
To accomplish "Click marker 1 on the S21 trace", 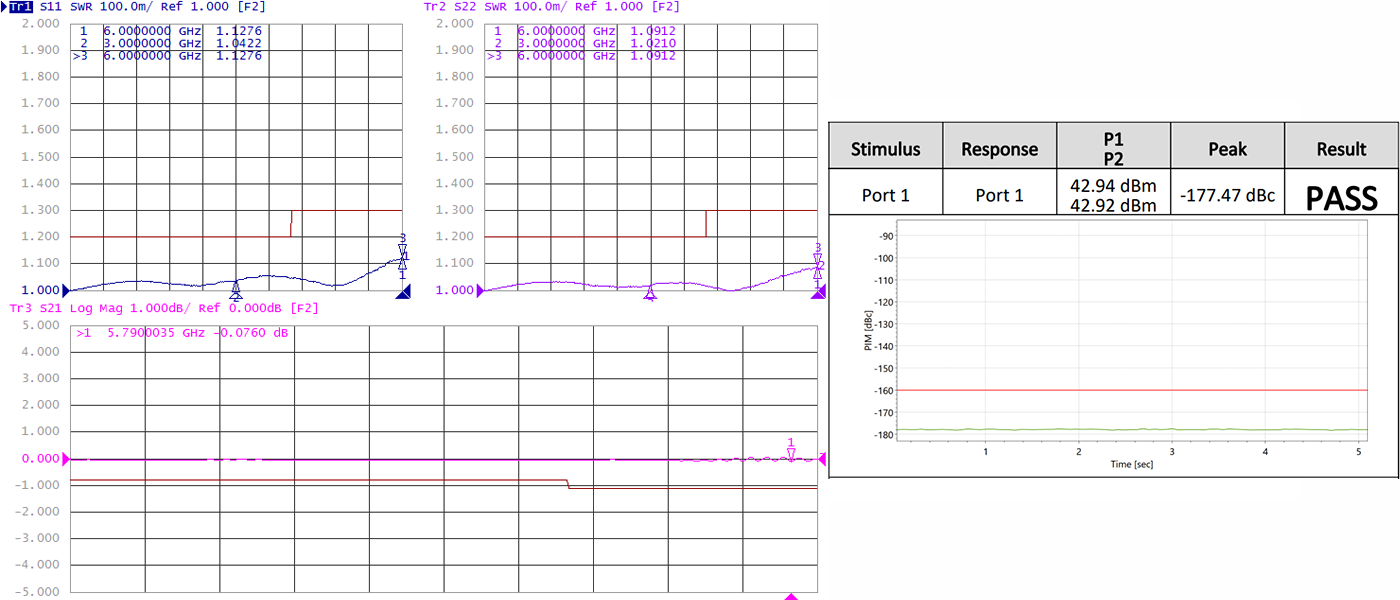I will [791, 454].
